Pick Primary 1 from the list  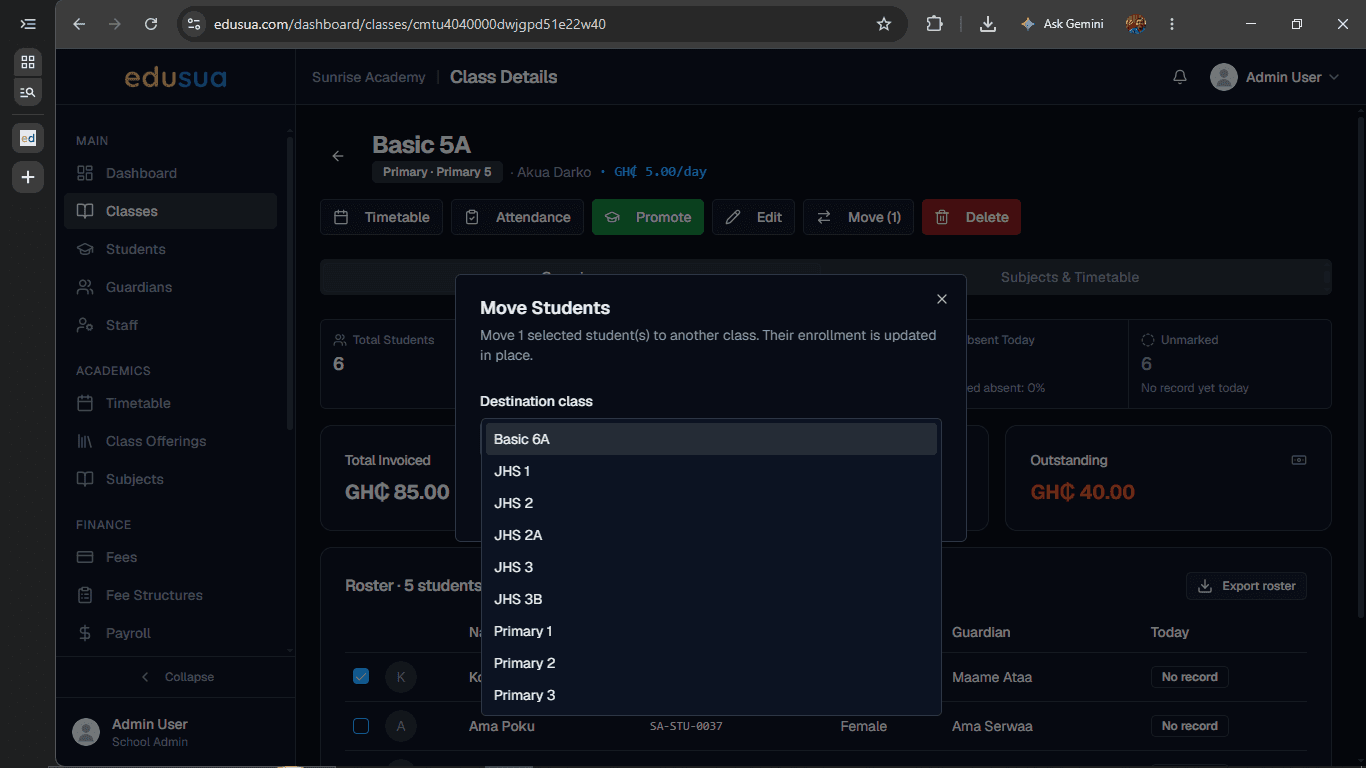click(711, 631)
